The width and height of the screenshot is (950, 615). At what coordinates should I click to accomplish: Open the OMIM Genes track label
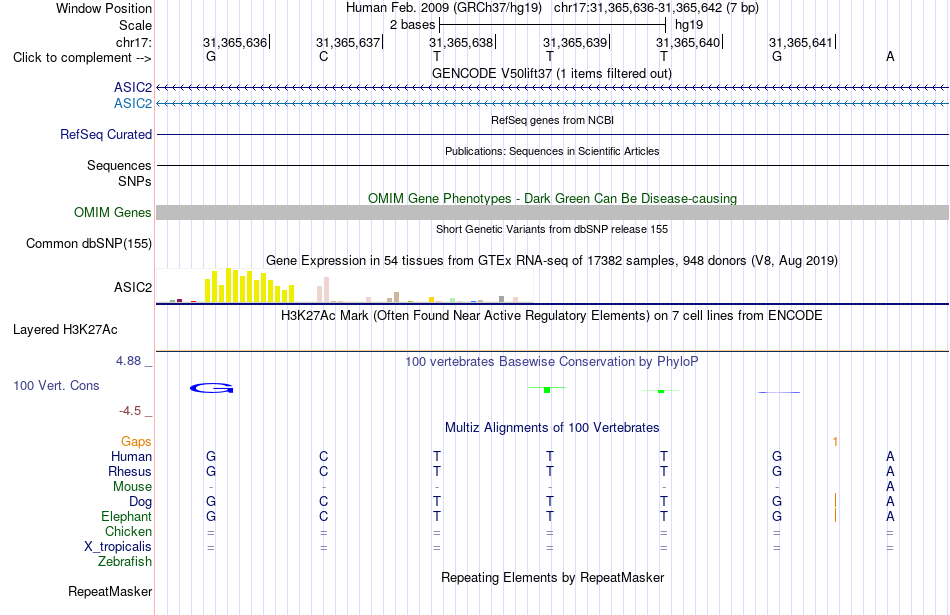pos(113,213)
